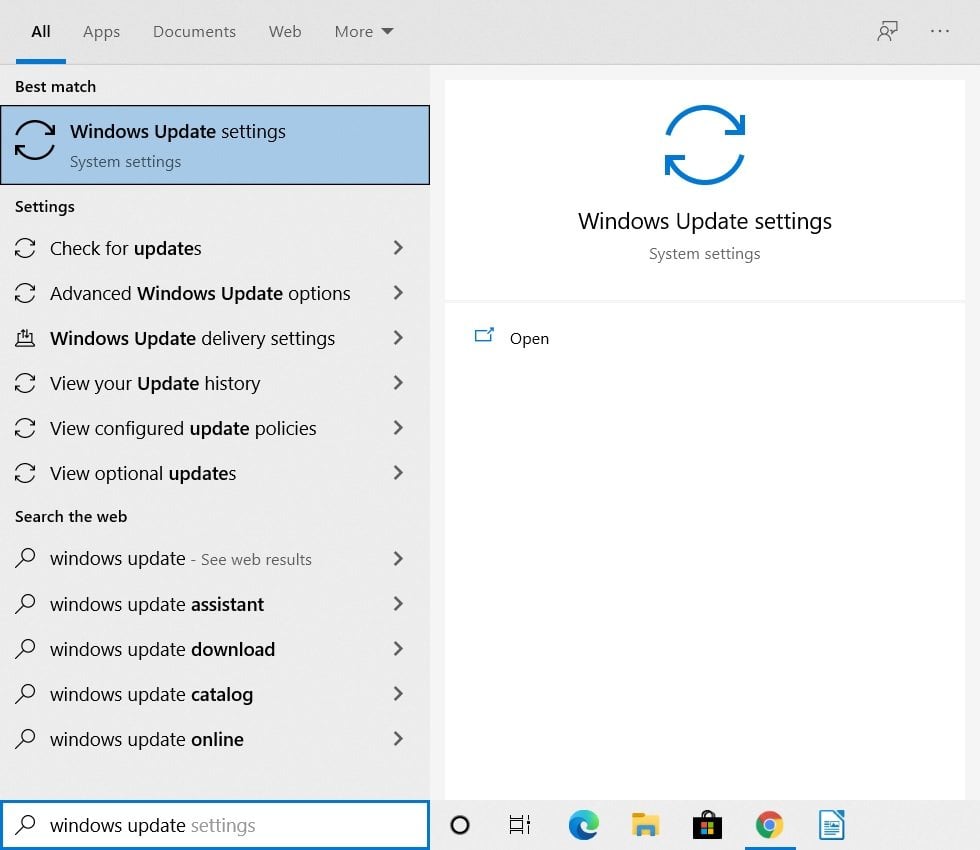The height and width of the screenshot is (850, 980).
Task: Click 'windows update - See web results' entry
Action: pos(215,559)
